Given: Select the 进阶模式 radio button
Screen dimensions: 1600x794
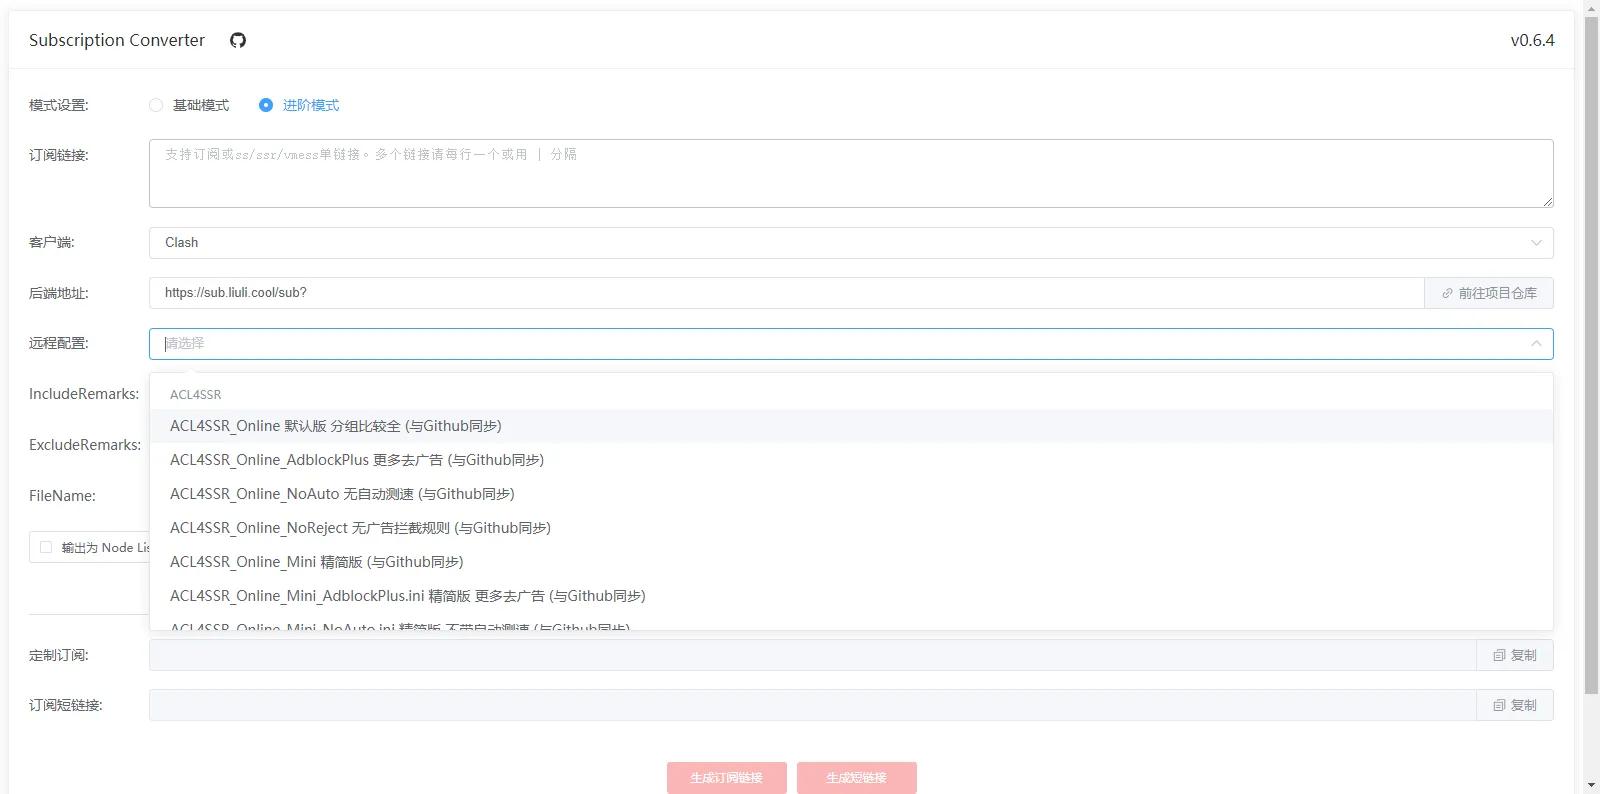Looking at the screenshot, I should (266, 105).
